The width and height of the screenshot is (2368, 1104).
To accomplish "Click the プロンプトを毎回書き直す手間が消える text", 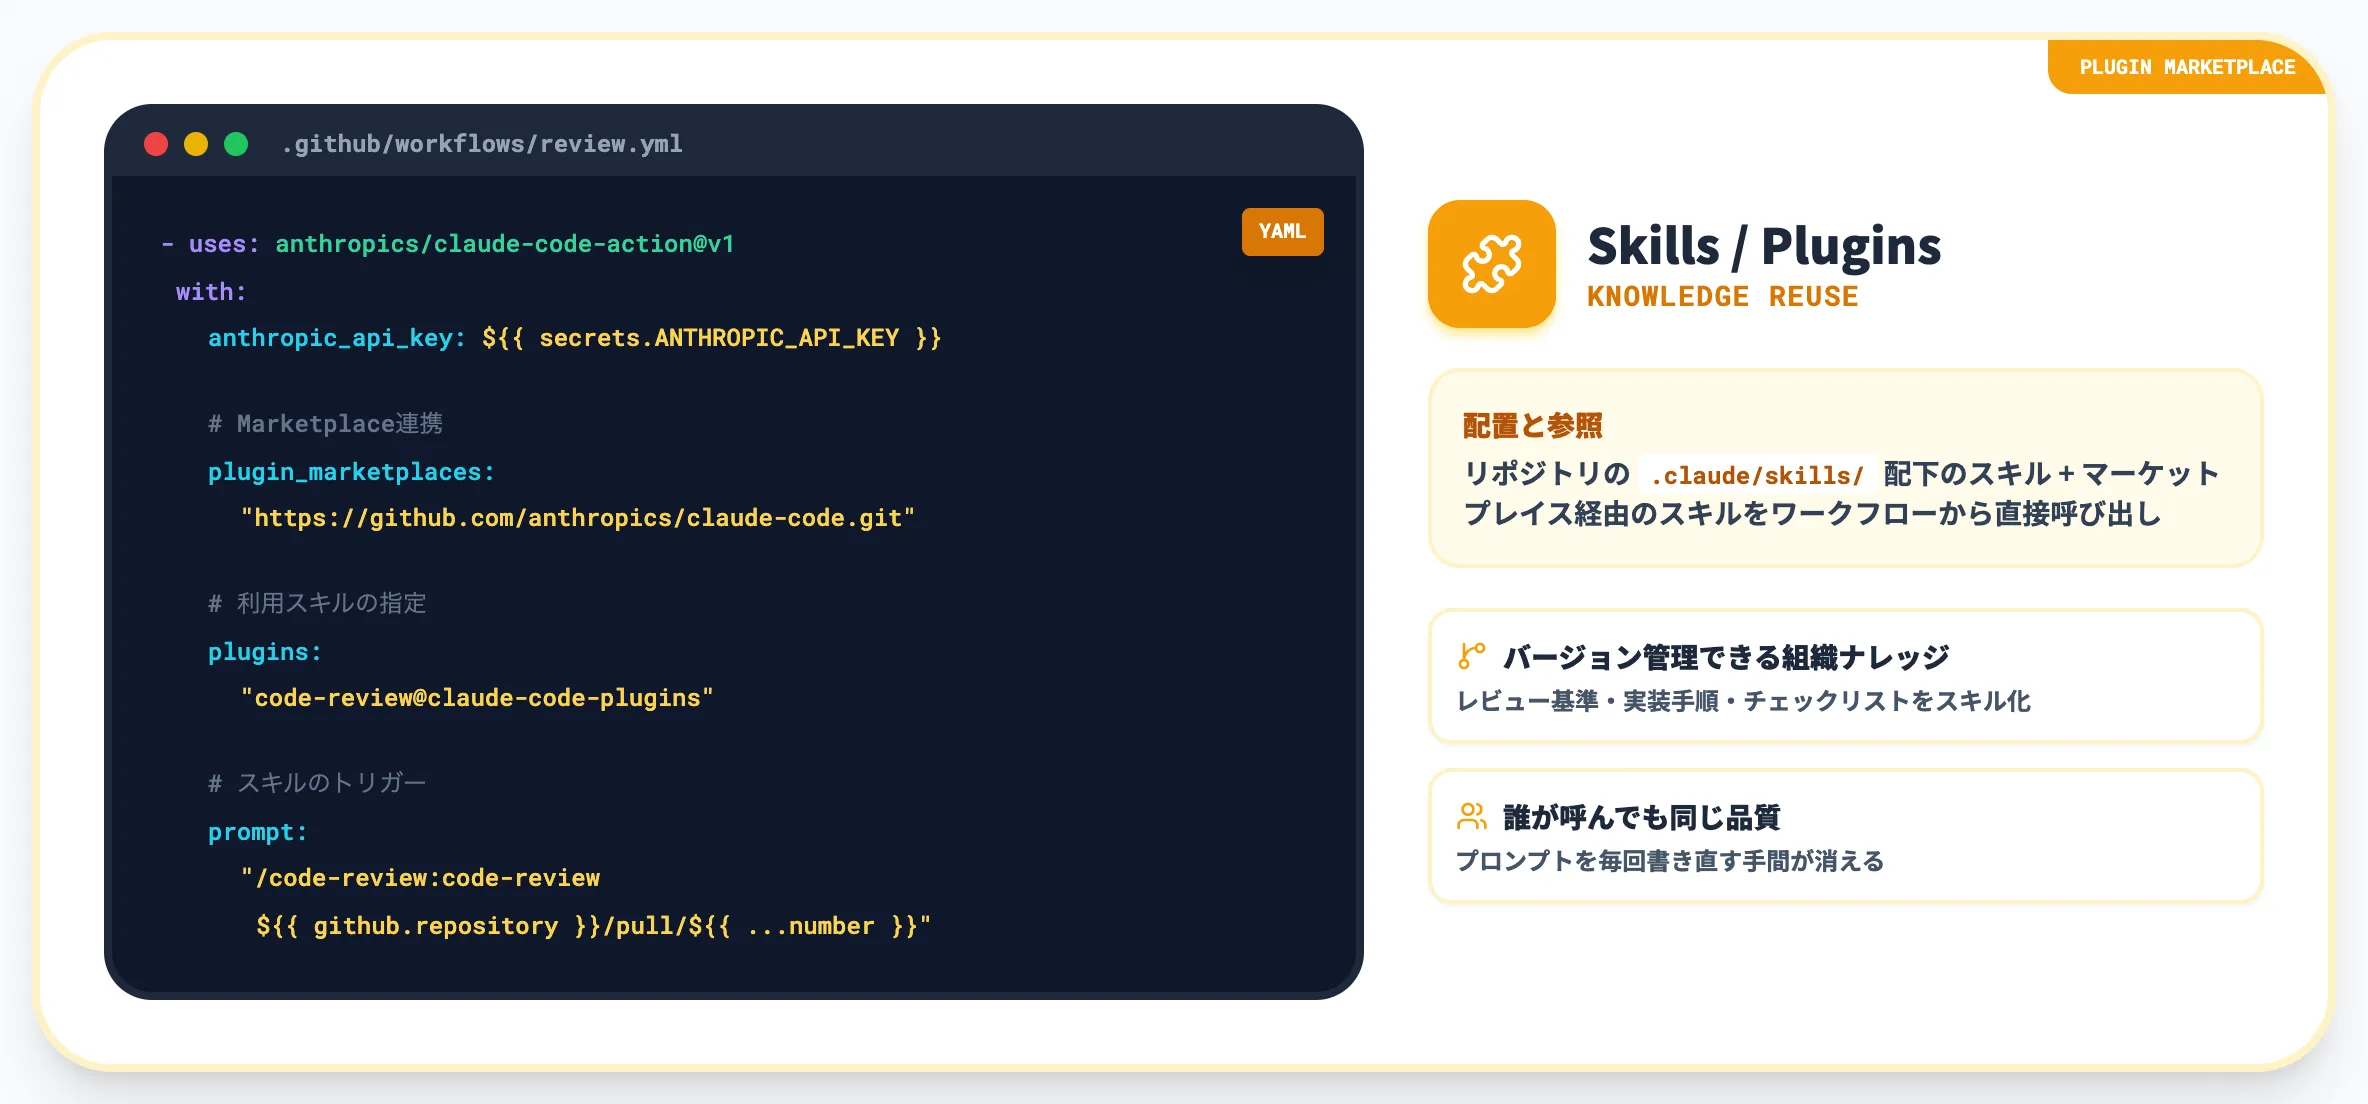I will (1670, 861).
